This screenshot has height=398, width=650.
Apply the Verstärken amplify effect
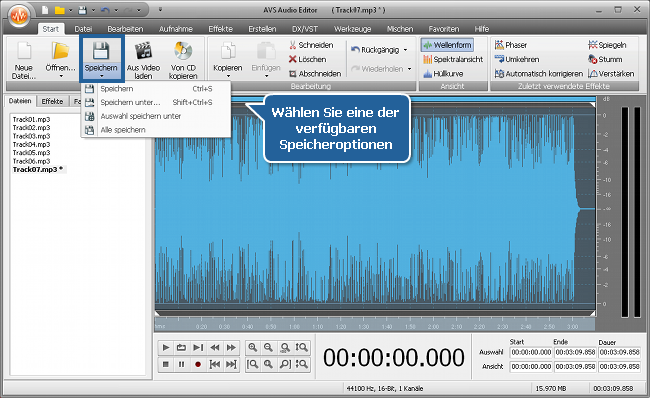[611, 74]
